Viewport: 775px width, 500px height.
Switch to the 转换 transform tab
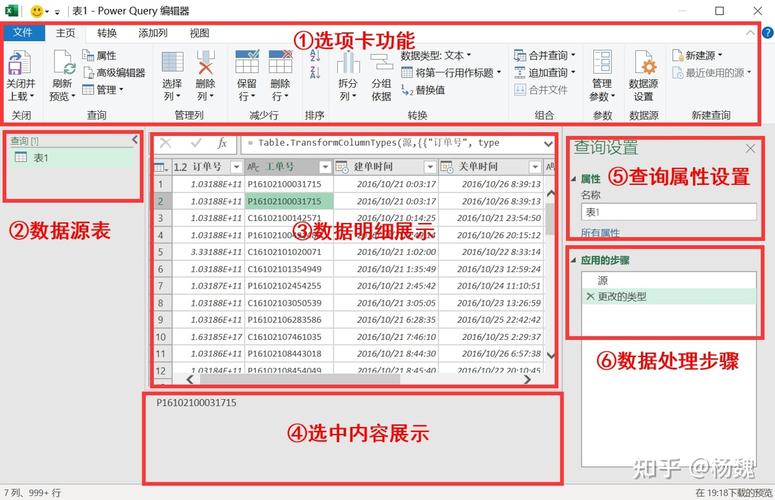(x=107, y=33)
